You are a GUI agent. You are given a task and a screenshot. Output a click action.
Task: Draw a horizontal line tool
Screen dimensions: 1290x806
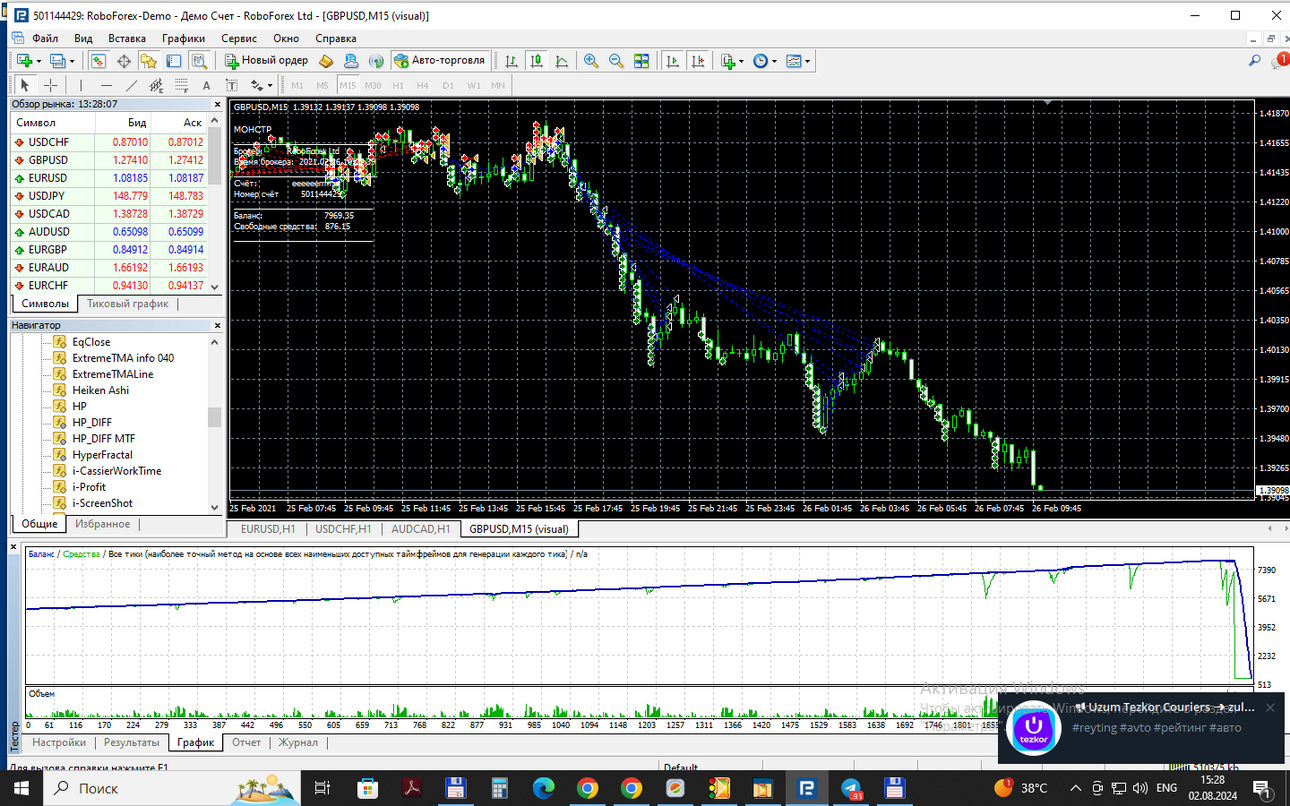pos(107,85)
